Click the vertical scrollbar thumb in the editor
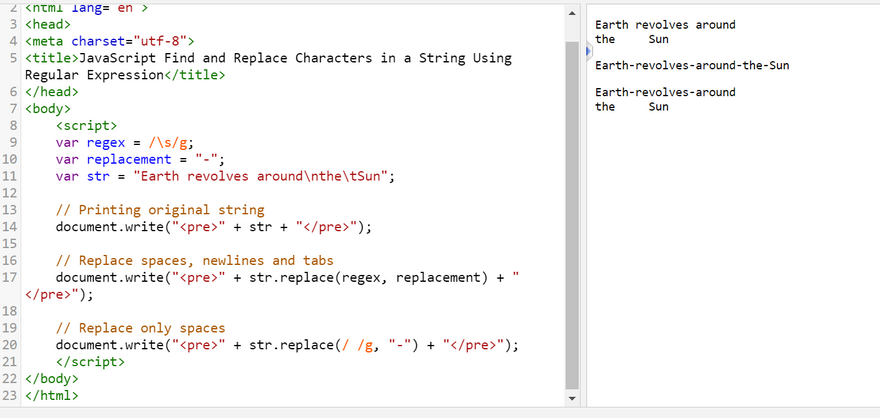The width and height of the screenshot is (880, 418). [x=572, y=215]
